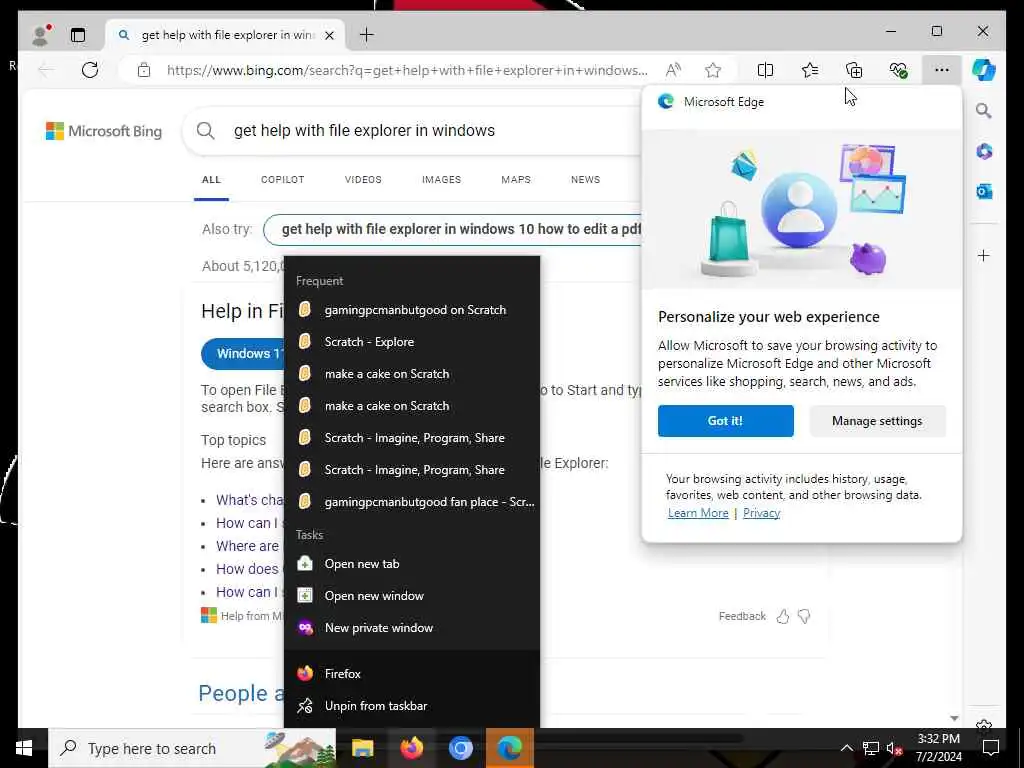The height and width of the screenshot is (768, 1024).
Task: Open the notification center icon
Action: pyautogui.click(x=991, y=748)
